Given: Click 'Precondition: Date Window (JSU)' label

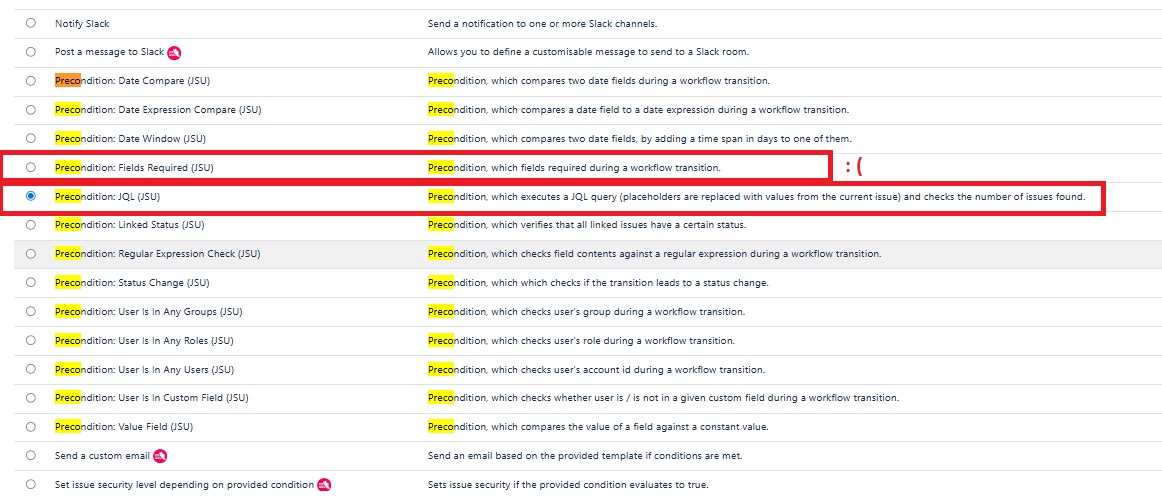Looking at the screenshot, I should tap(130, 139).
